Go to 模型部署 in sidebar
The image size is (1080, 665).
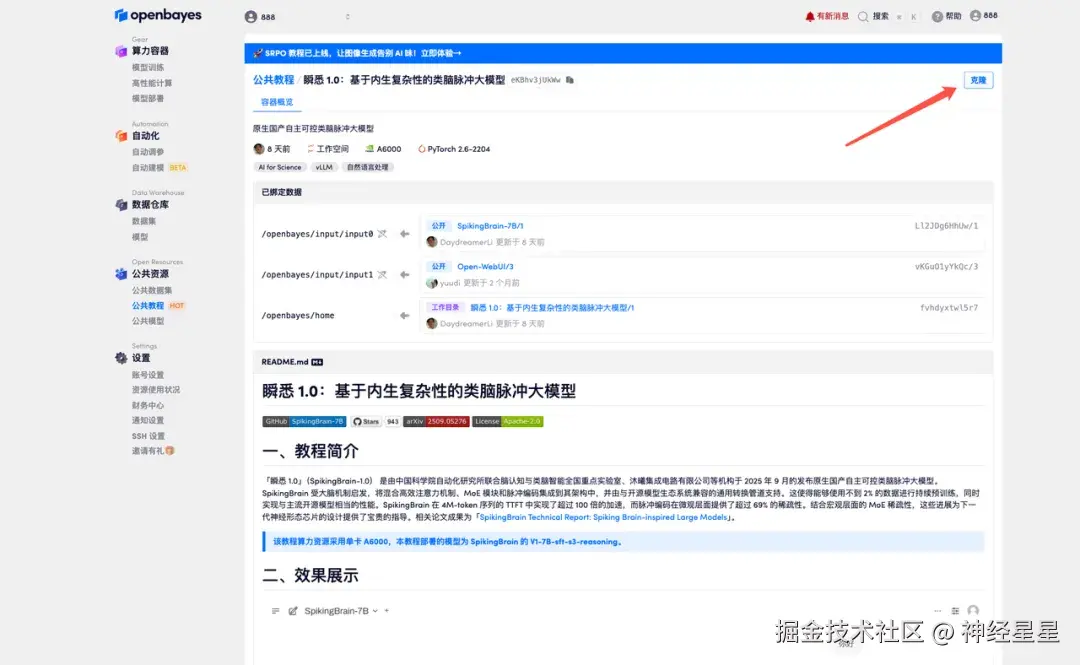[x=148, y=99]
